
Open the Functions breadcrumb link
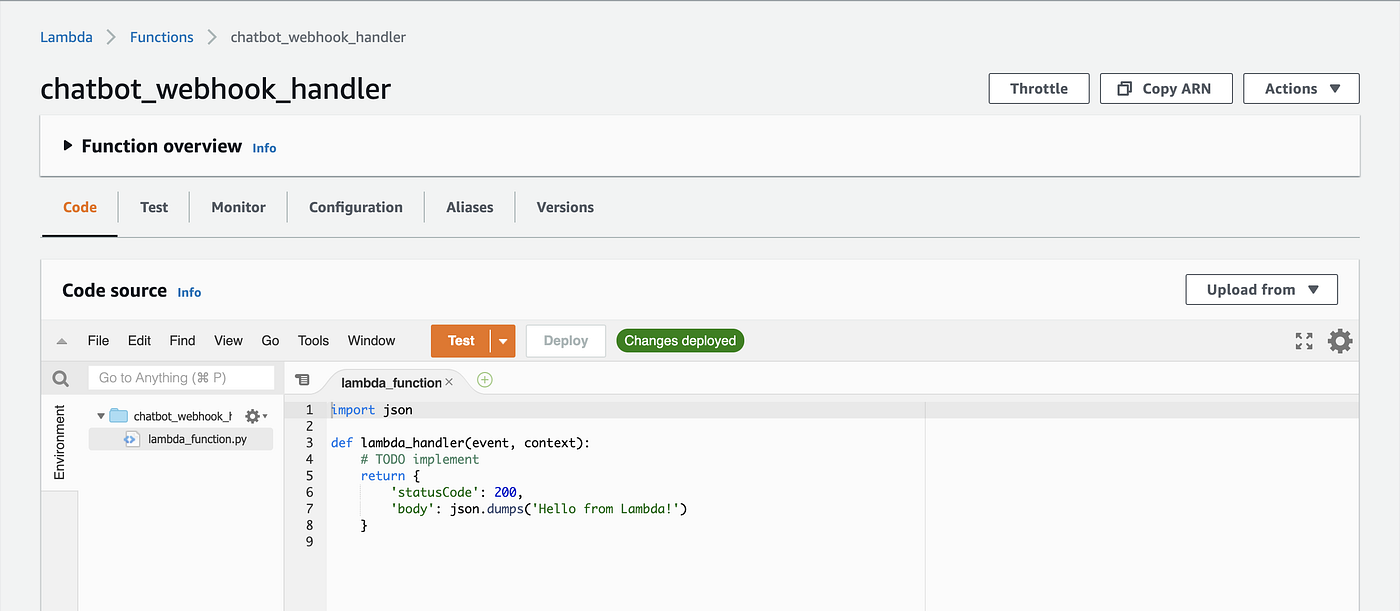coord(161,36)
